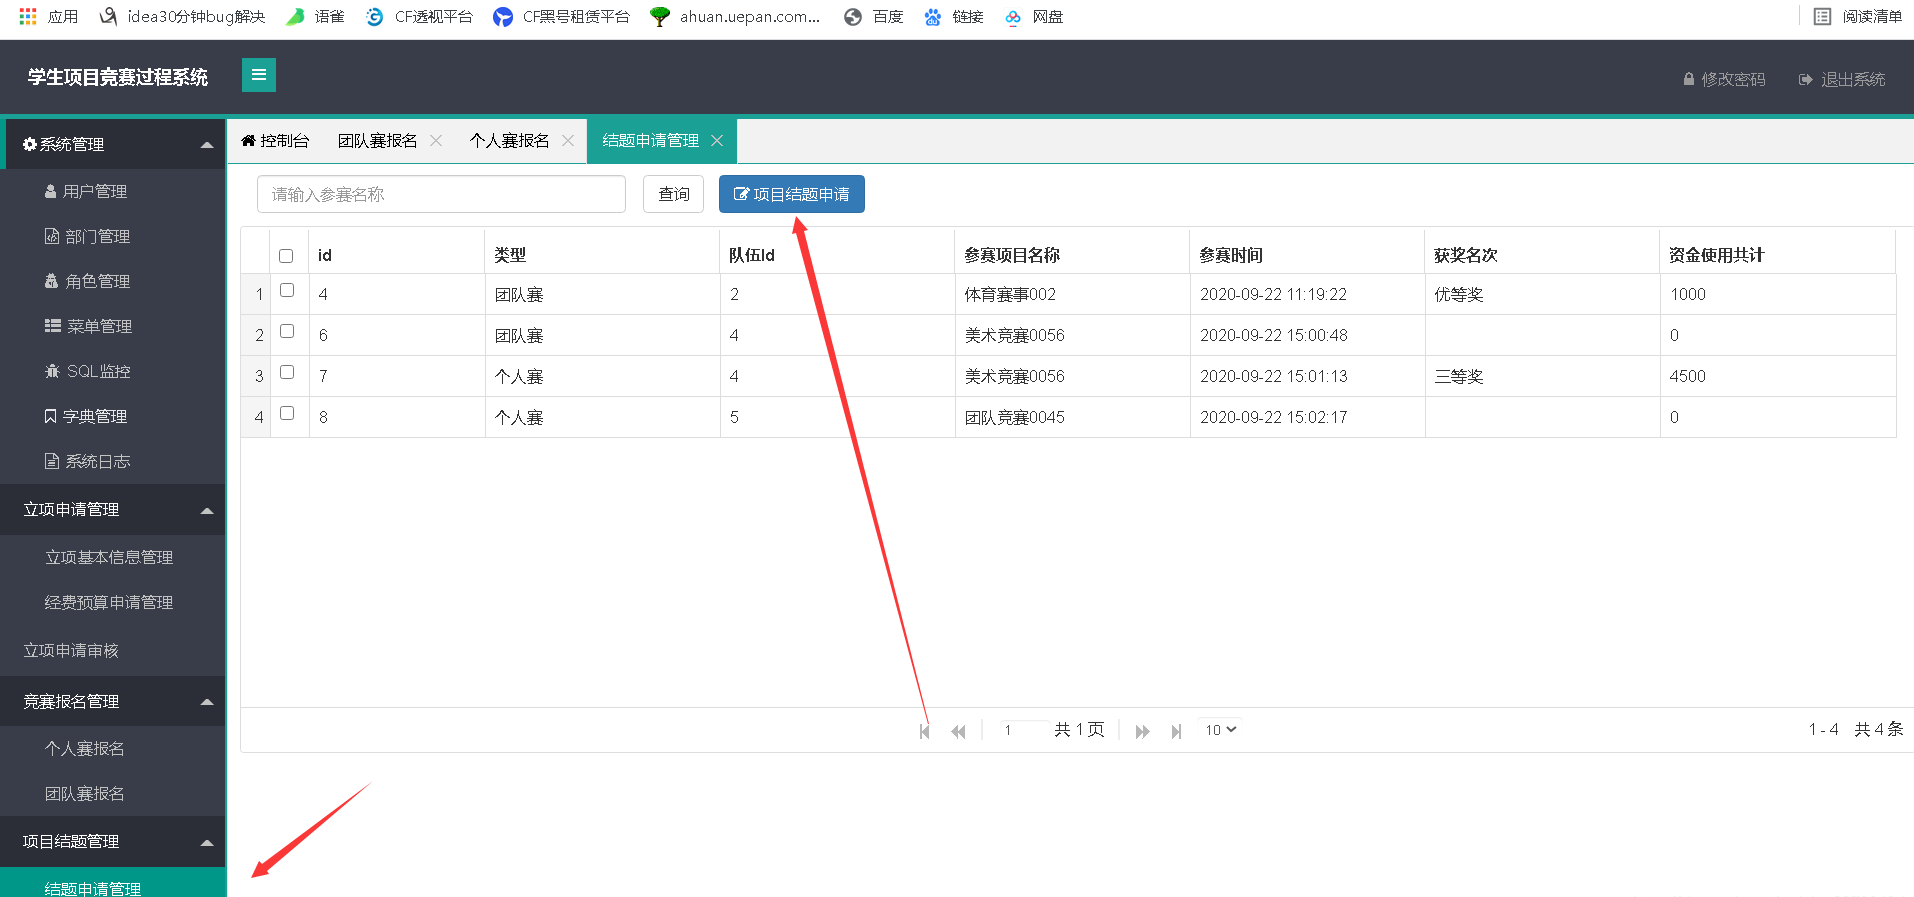The height and width of the screenshot is (897, 1914).
Task: Open sidebar 个人赛报名 menu item
Action: pos(113,748)
